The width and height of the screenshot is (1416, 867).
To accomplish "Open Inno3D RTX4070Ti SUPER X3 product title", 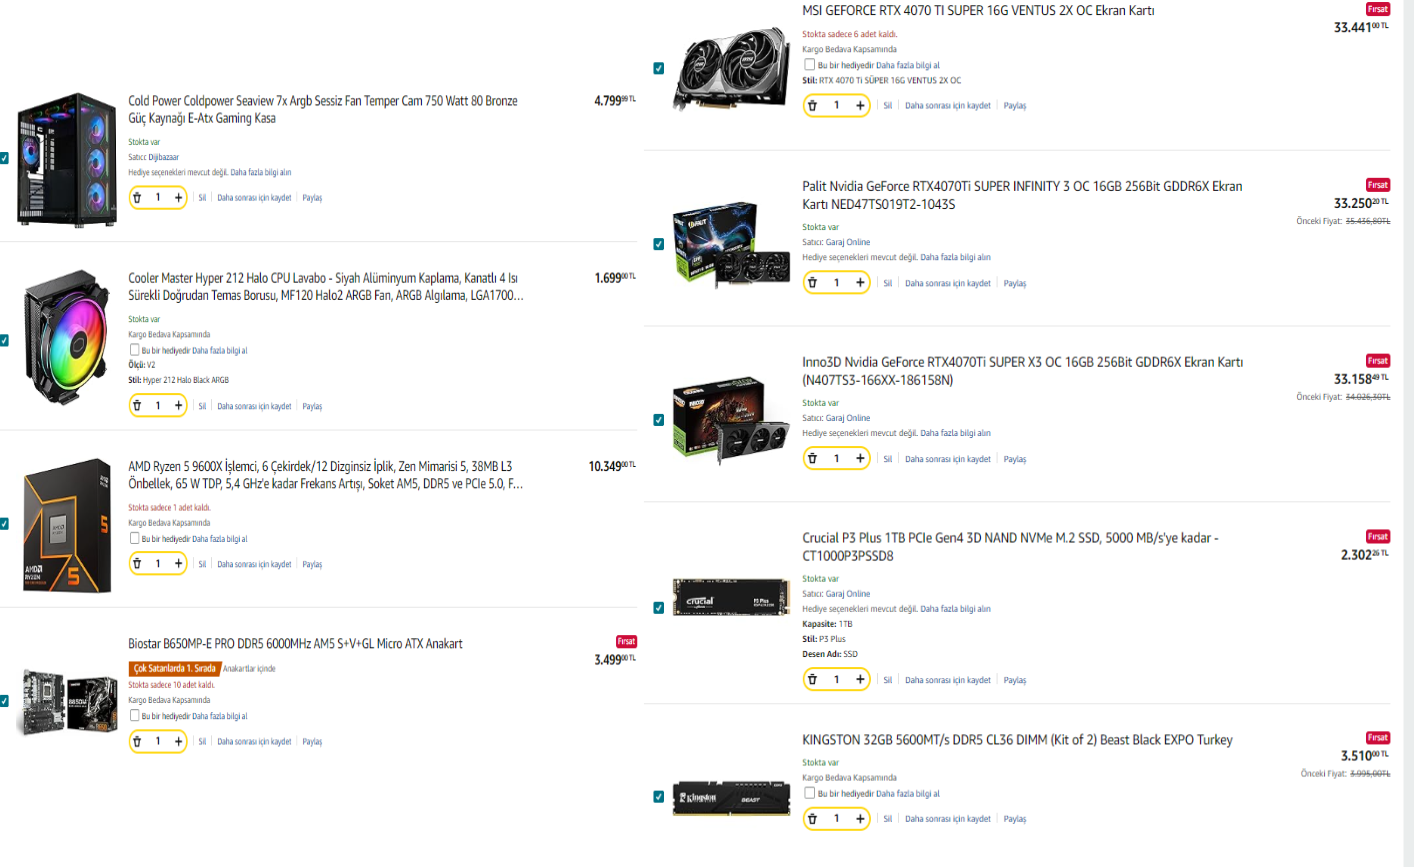I will (x=1022, y=371).
